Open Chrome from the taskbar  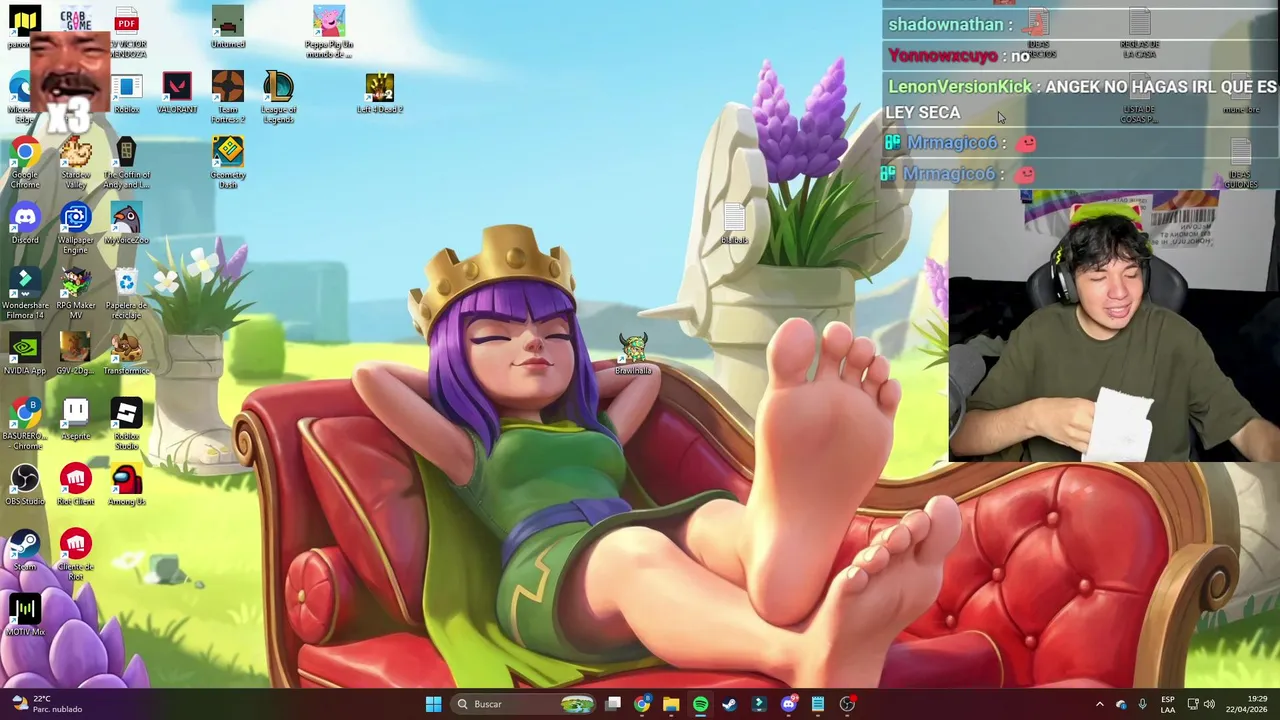click(x=642, y=704)
